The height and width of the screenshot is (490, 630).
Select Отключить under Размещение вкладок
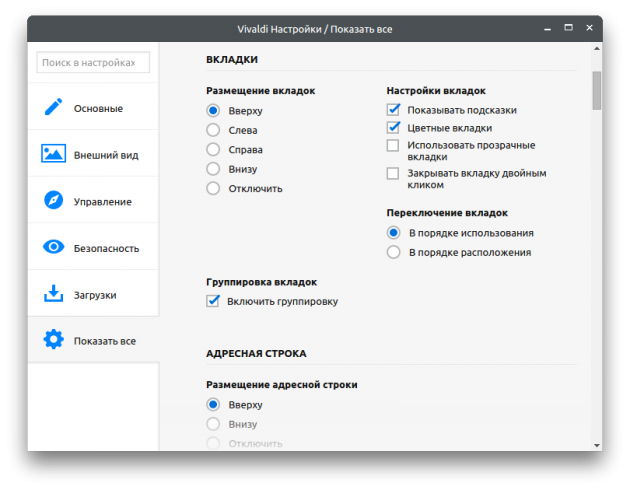[x=213, y=188]
